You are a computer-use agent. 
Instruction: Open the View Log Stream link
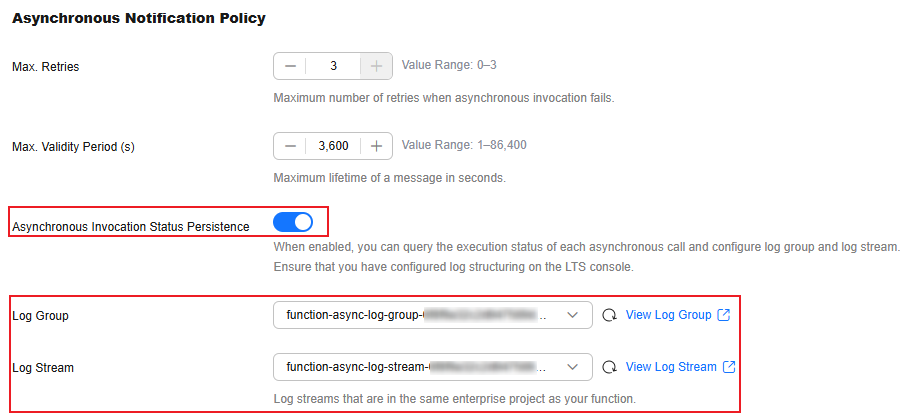[671, 367]
